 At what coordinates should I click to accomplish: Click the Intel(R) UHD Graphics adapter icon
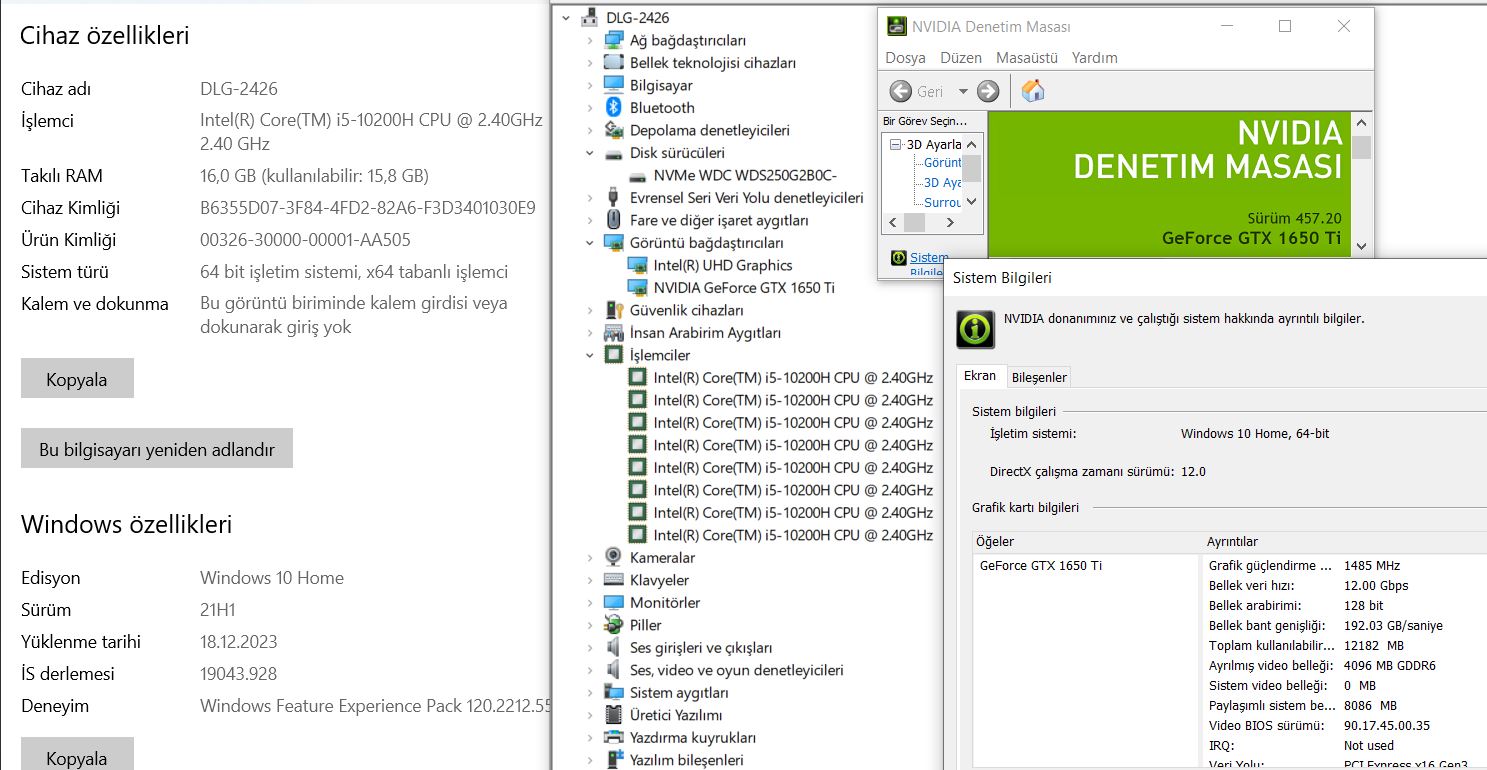click(x=637, y=266)
